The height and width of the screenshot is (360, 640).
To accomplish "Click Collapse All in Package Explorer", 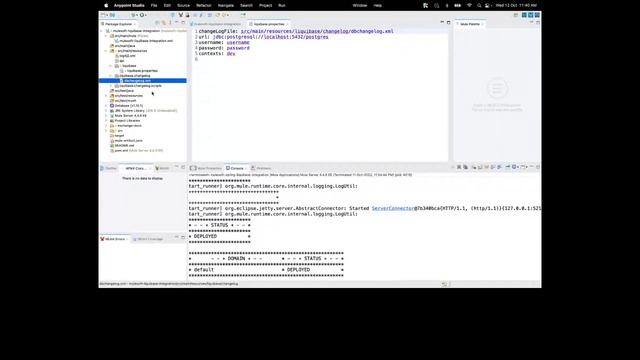I will (158, 23).
